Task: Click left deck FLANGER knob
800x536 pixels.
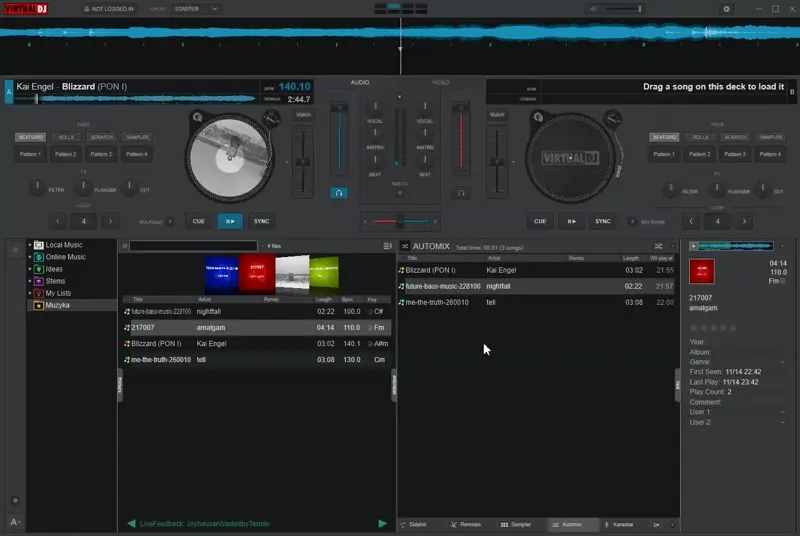Action: pos(83,188)
